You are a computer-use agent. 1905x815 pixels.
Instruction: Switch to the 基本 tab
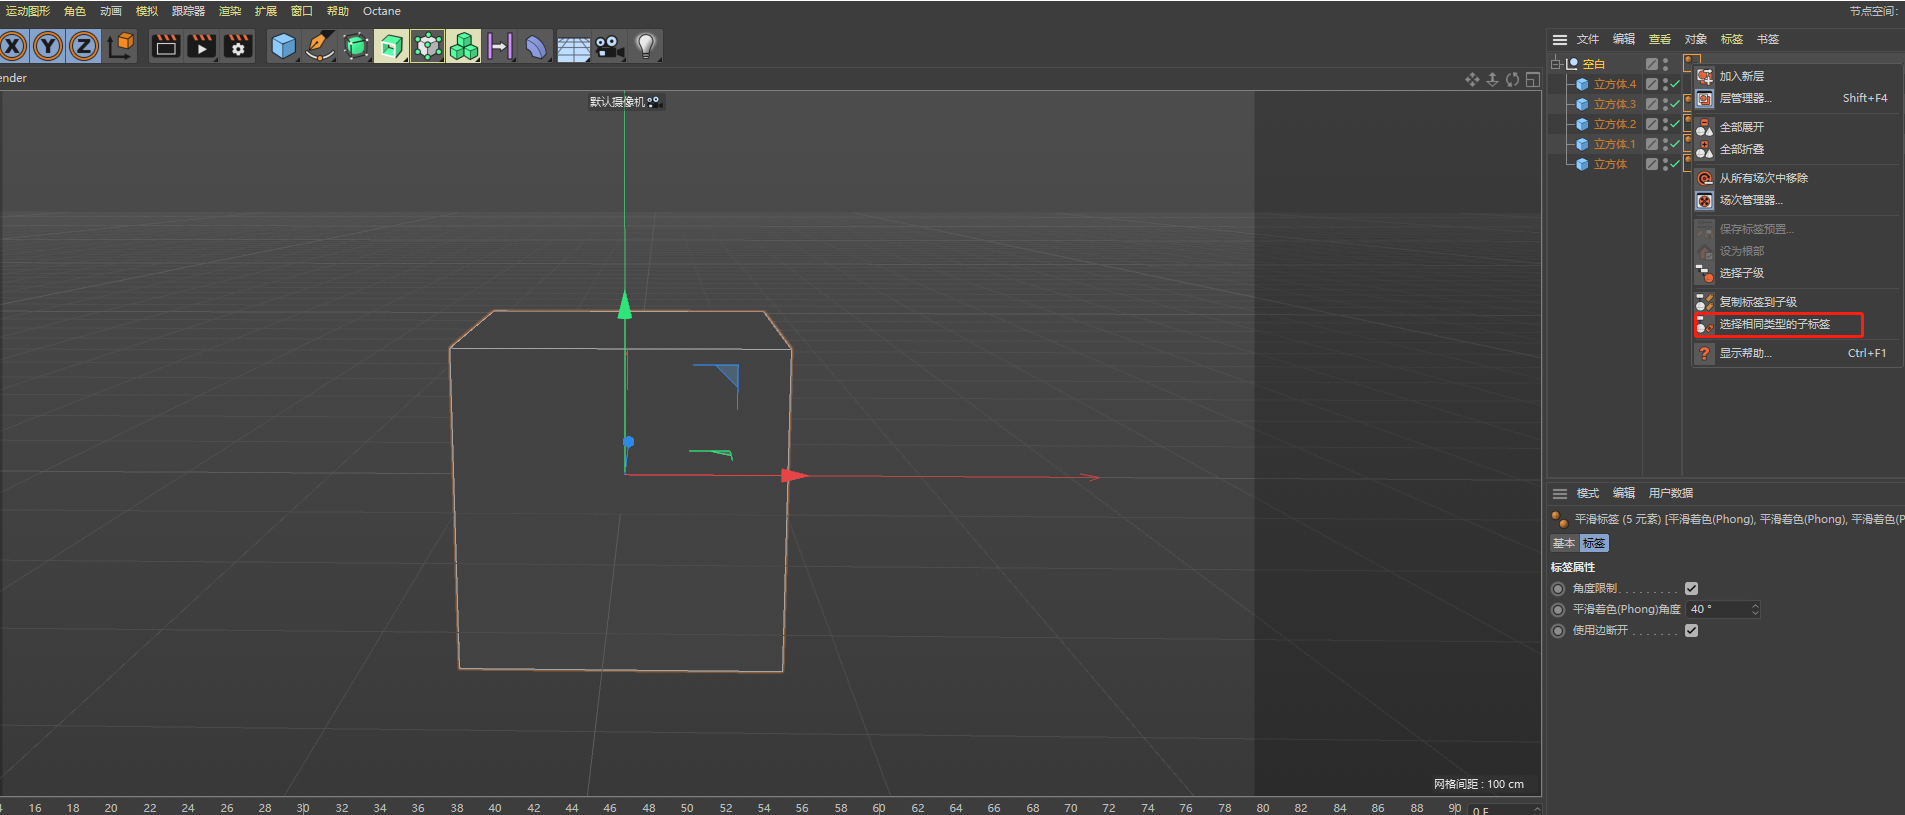(x=1563, y=543)
